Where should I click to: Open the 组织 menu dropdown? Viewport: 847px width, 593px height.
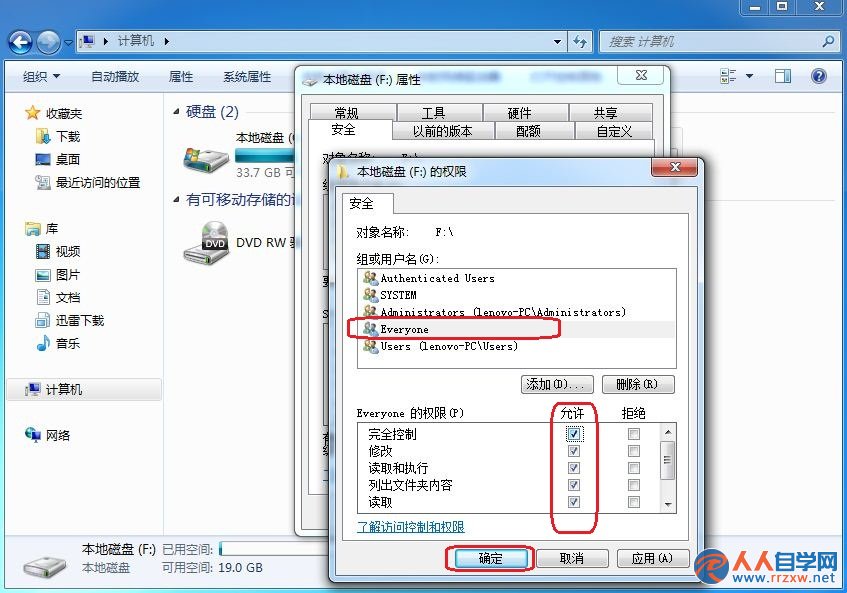click(x=41, y=77)
